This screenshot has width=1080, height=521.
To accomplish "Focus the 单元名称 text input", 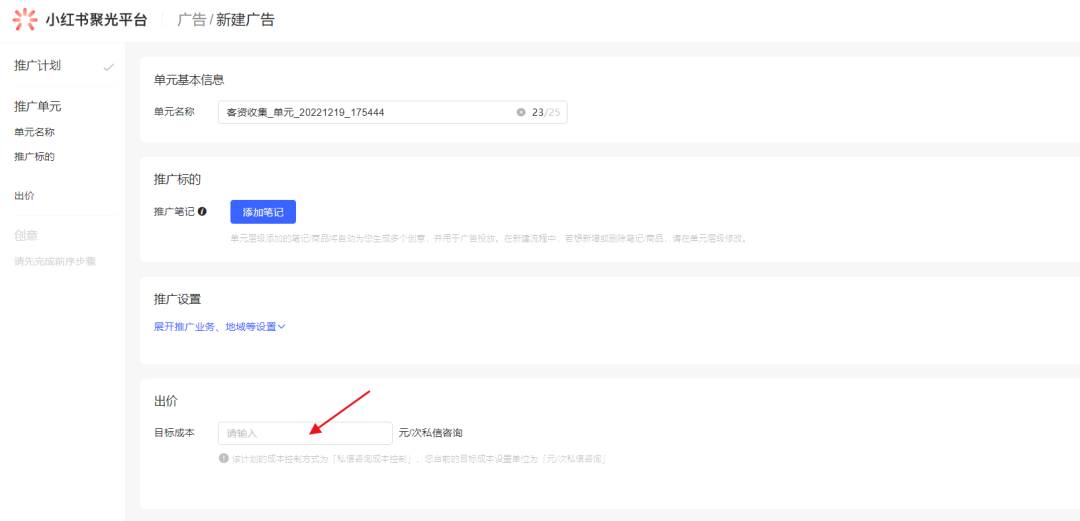I will click(x=365, y=112).
